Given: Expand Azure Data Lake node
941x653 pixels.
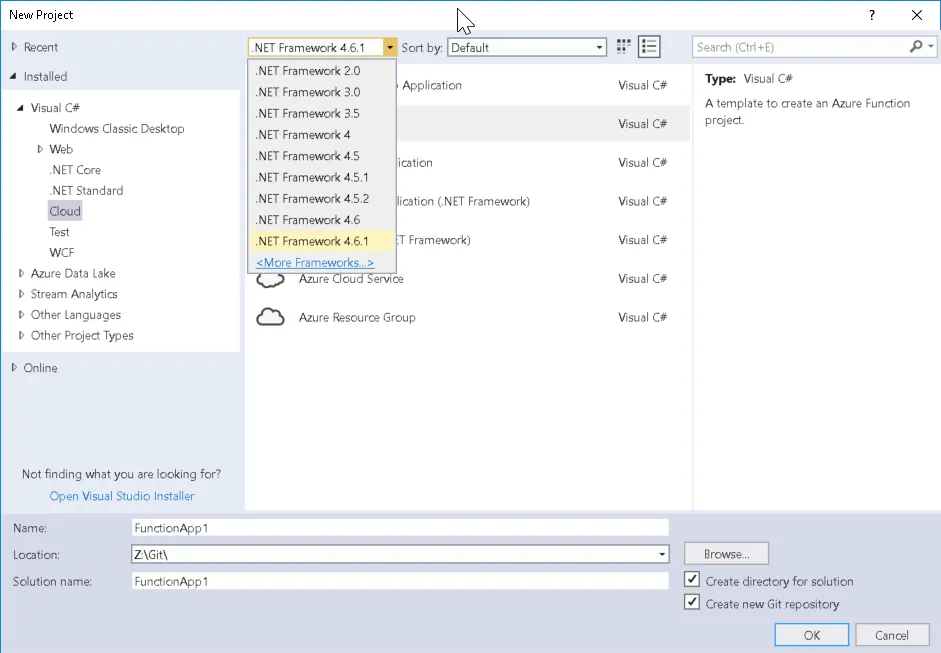Looking at the screenshot, I should point(21,273).
